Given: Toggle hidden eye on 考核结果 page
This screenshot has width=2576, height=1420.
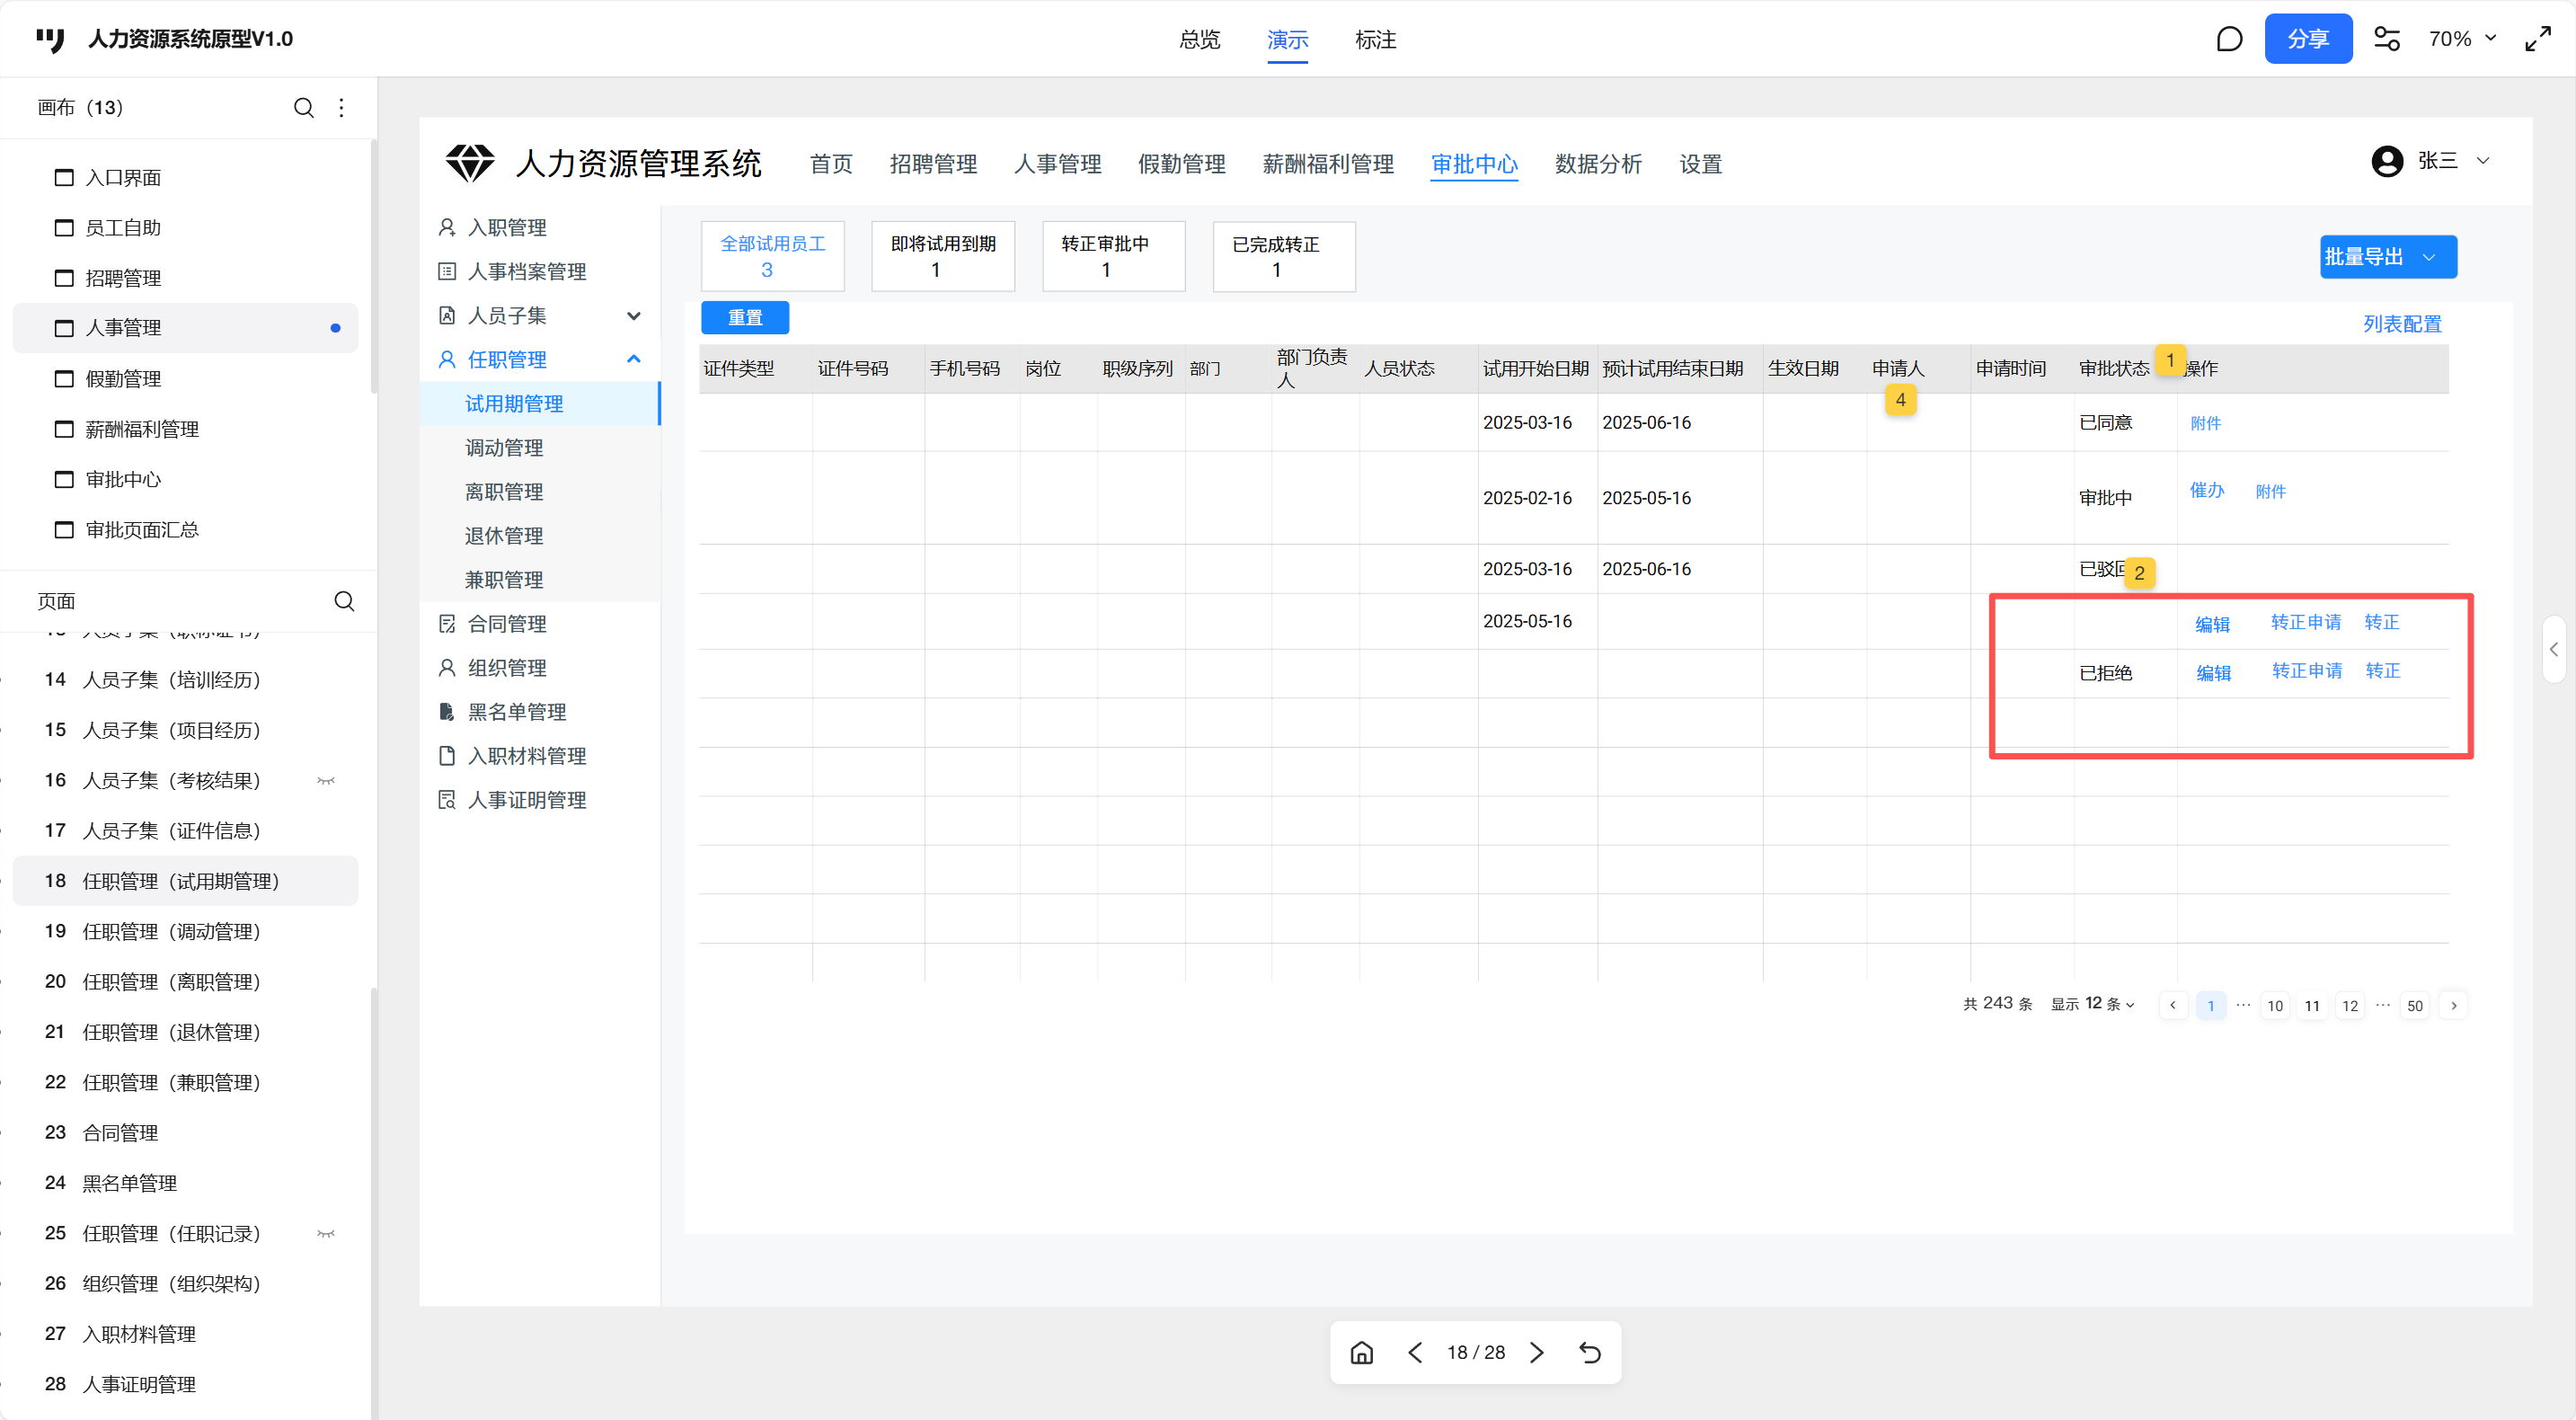Looking at the screenshot, I should (326, 780).
